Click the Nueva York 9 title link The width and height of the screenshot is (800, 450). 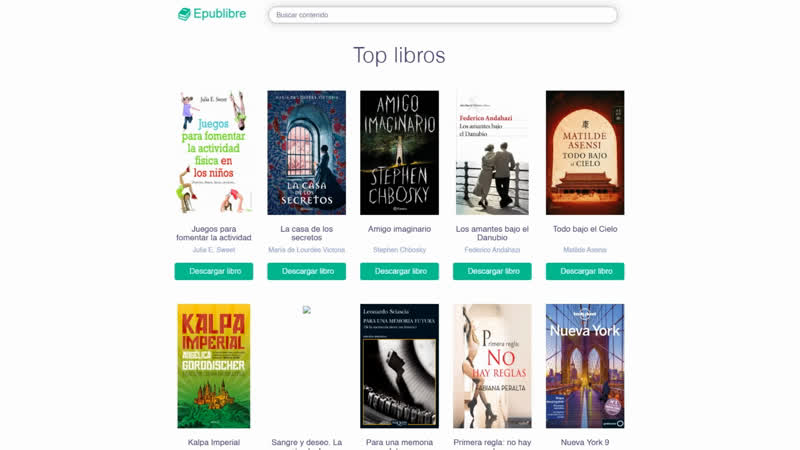[x=585, y=442]
